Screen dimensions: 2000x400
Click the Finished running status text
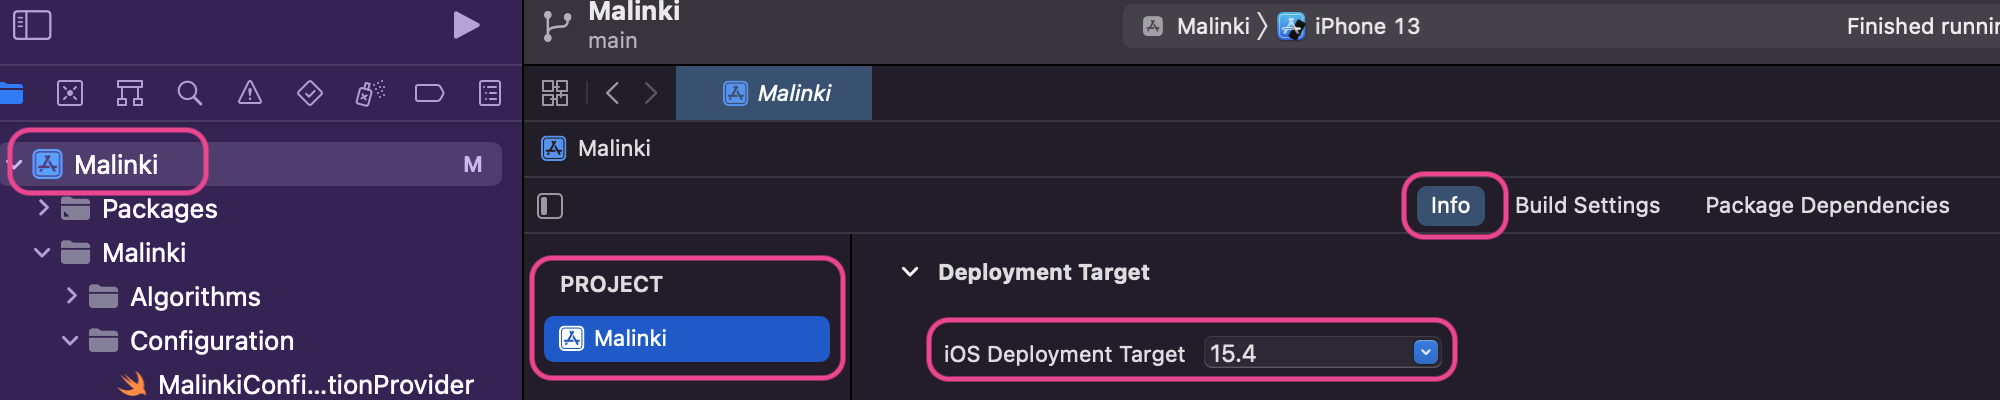click(1922, 26)
